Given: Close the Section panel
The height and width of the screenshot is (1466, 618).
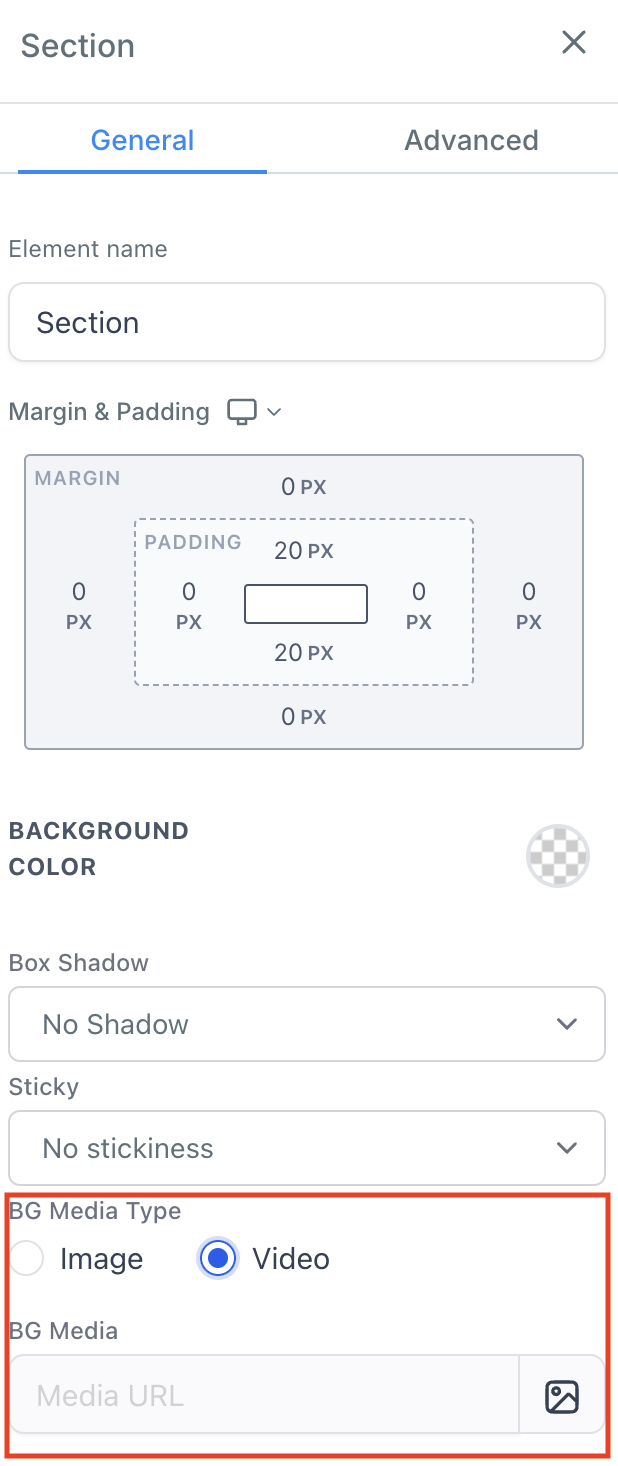Looking at the screenshot, I should (x=573, y=42).
